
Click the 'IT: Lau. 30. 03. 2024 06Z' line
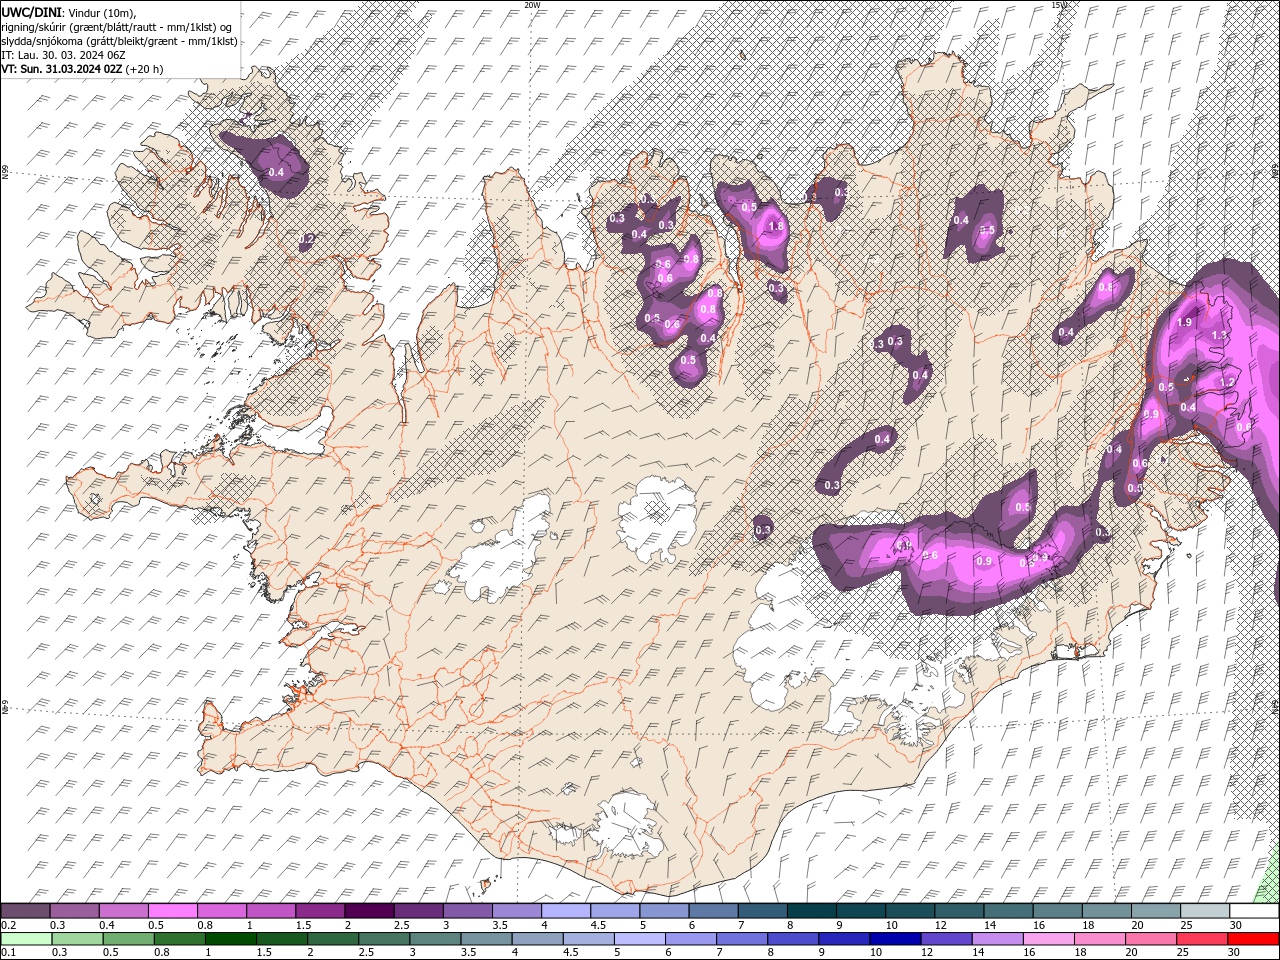61,55
